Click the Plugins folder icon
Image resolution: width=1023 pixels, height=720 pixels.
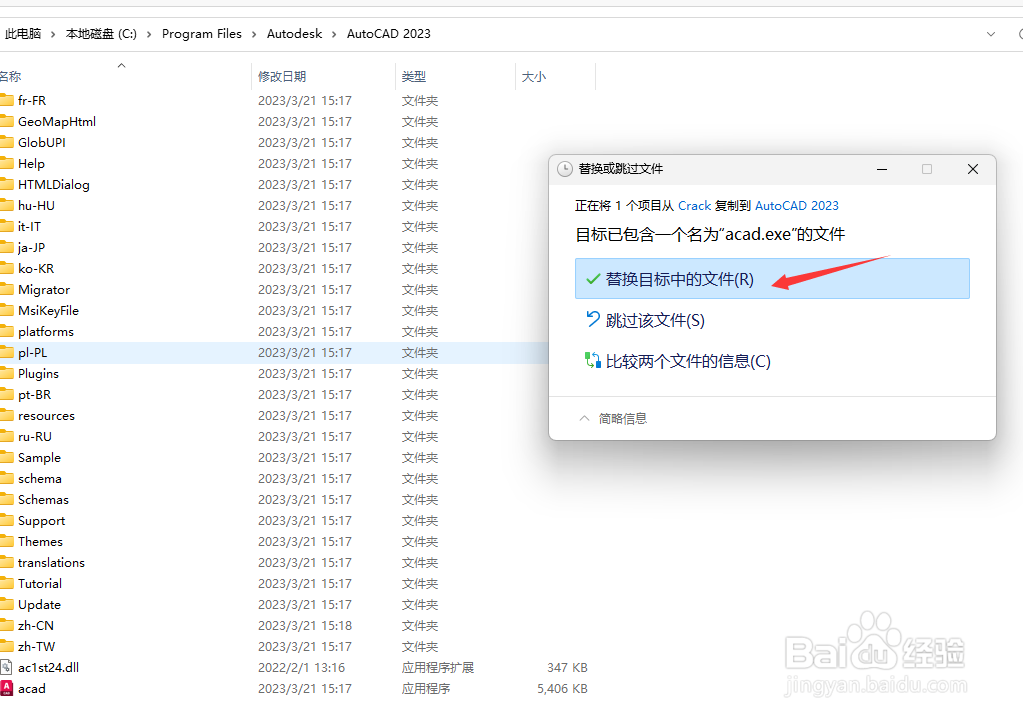coord(7,374)
